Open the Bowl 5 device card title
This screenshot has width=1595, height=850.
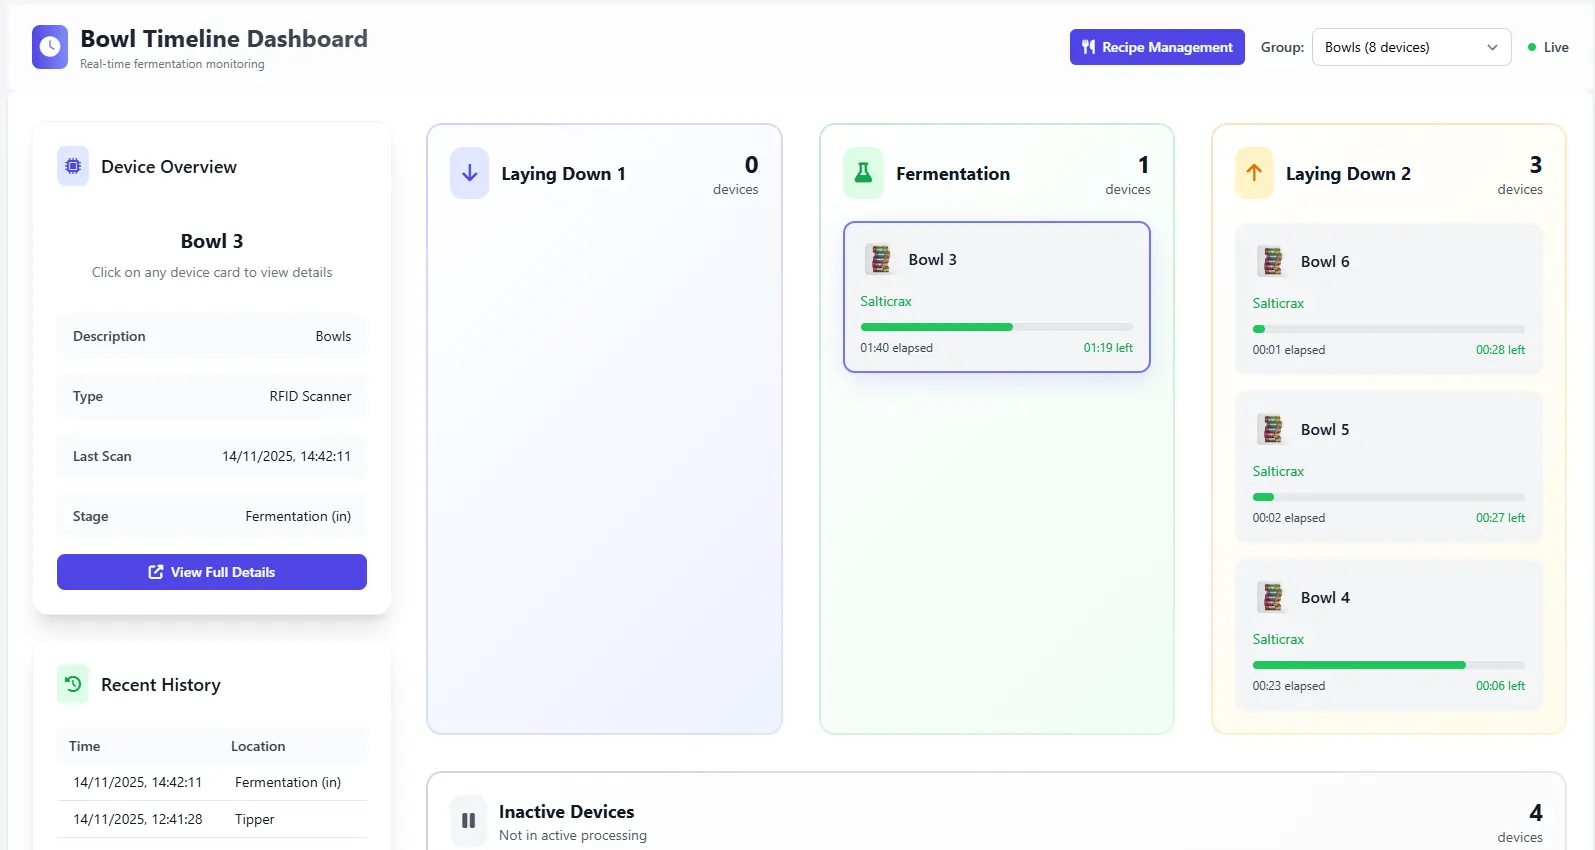1325,429
